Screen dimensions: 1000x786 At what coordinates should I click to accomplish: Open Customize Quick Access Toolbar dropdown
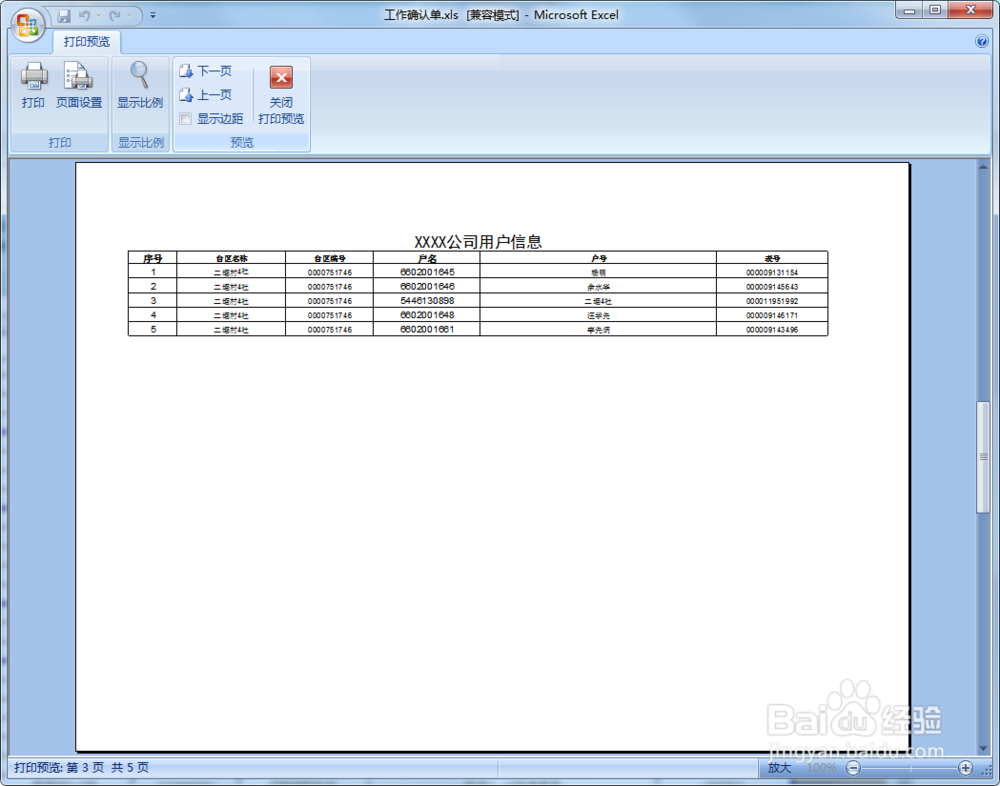(153, 15)
